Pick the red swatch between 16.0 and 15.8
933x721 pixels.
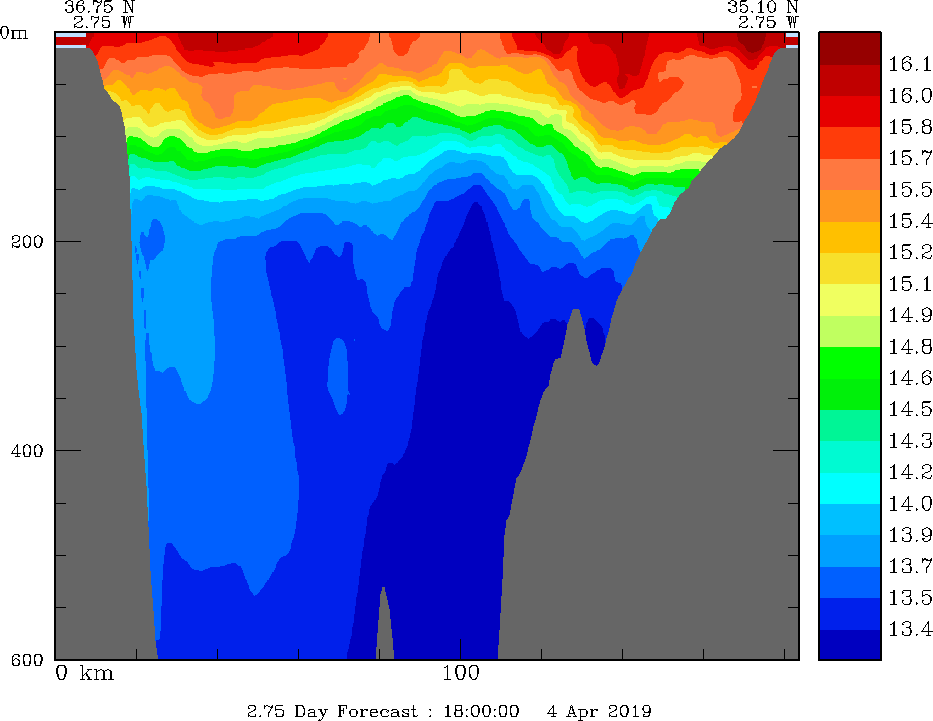point(850,111)
